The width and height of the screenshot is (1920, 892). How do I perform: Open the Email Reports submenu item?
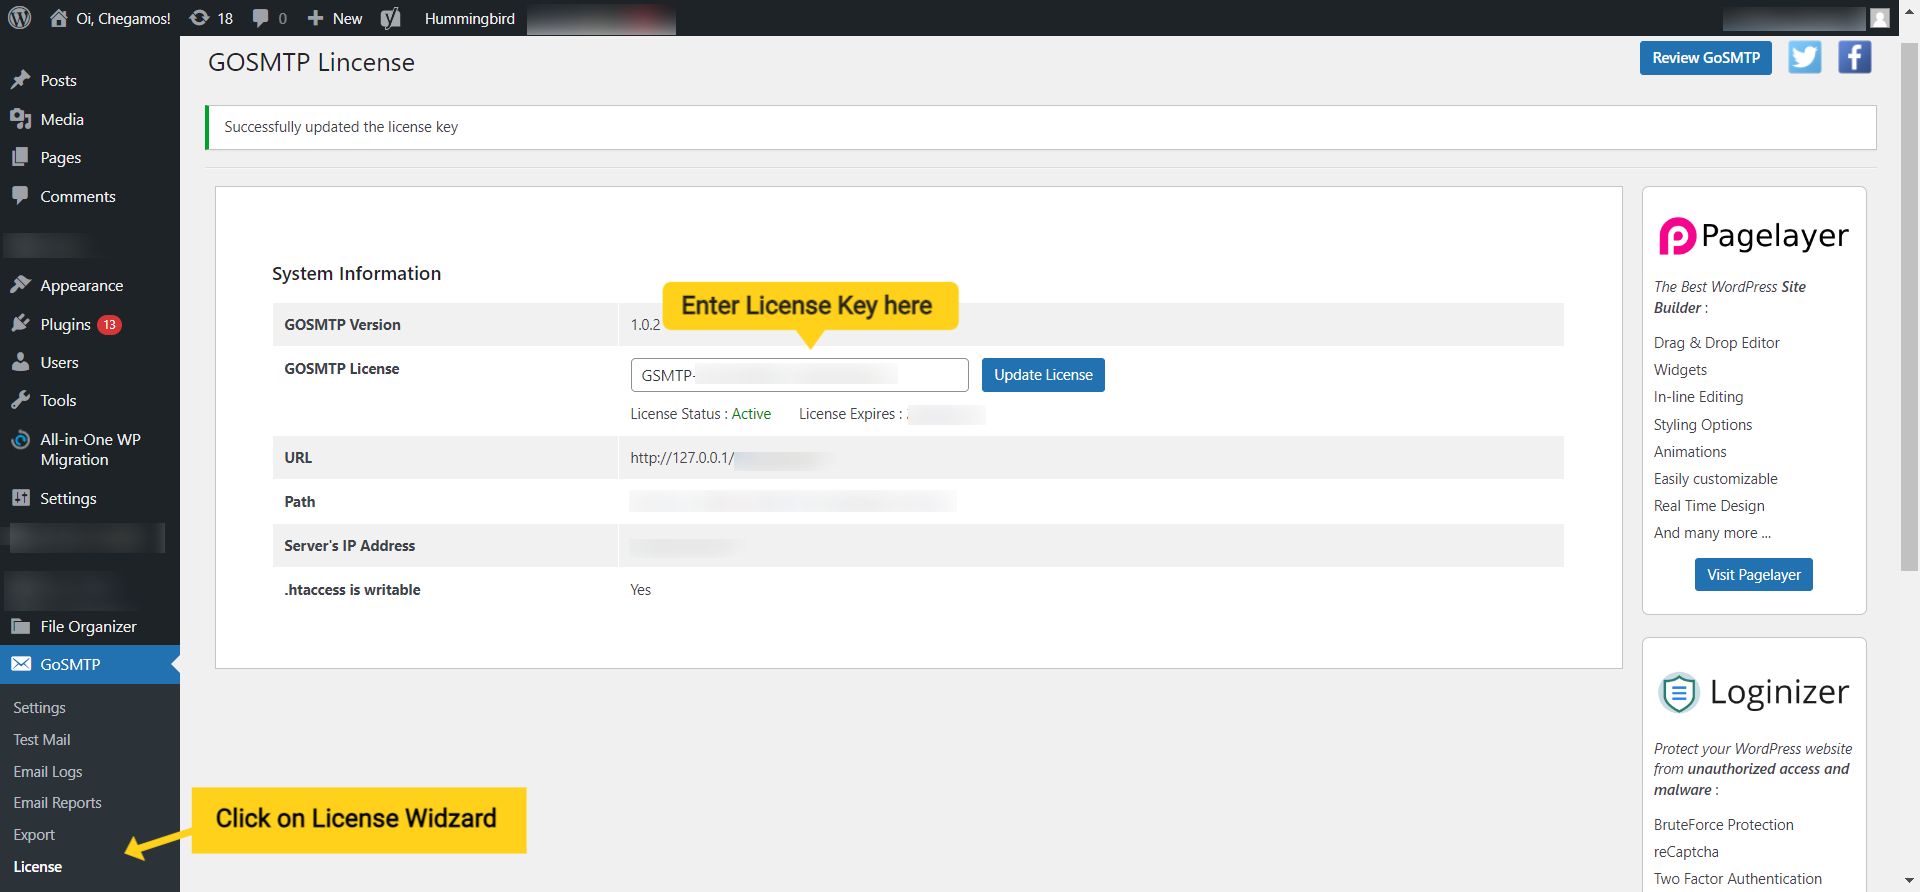(57, 803)
